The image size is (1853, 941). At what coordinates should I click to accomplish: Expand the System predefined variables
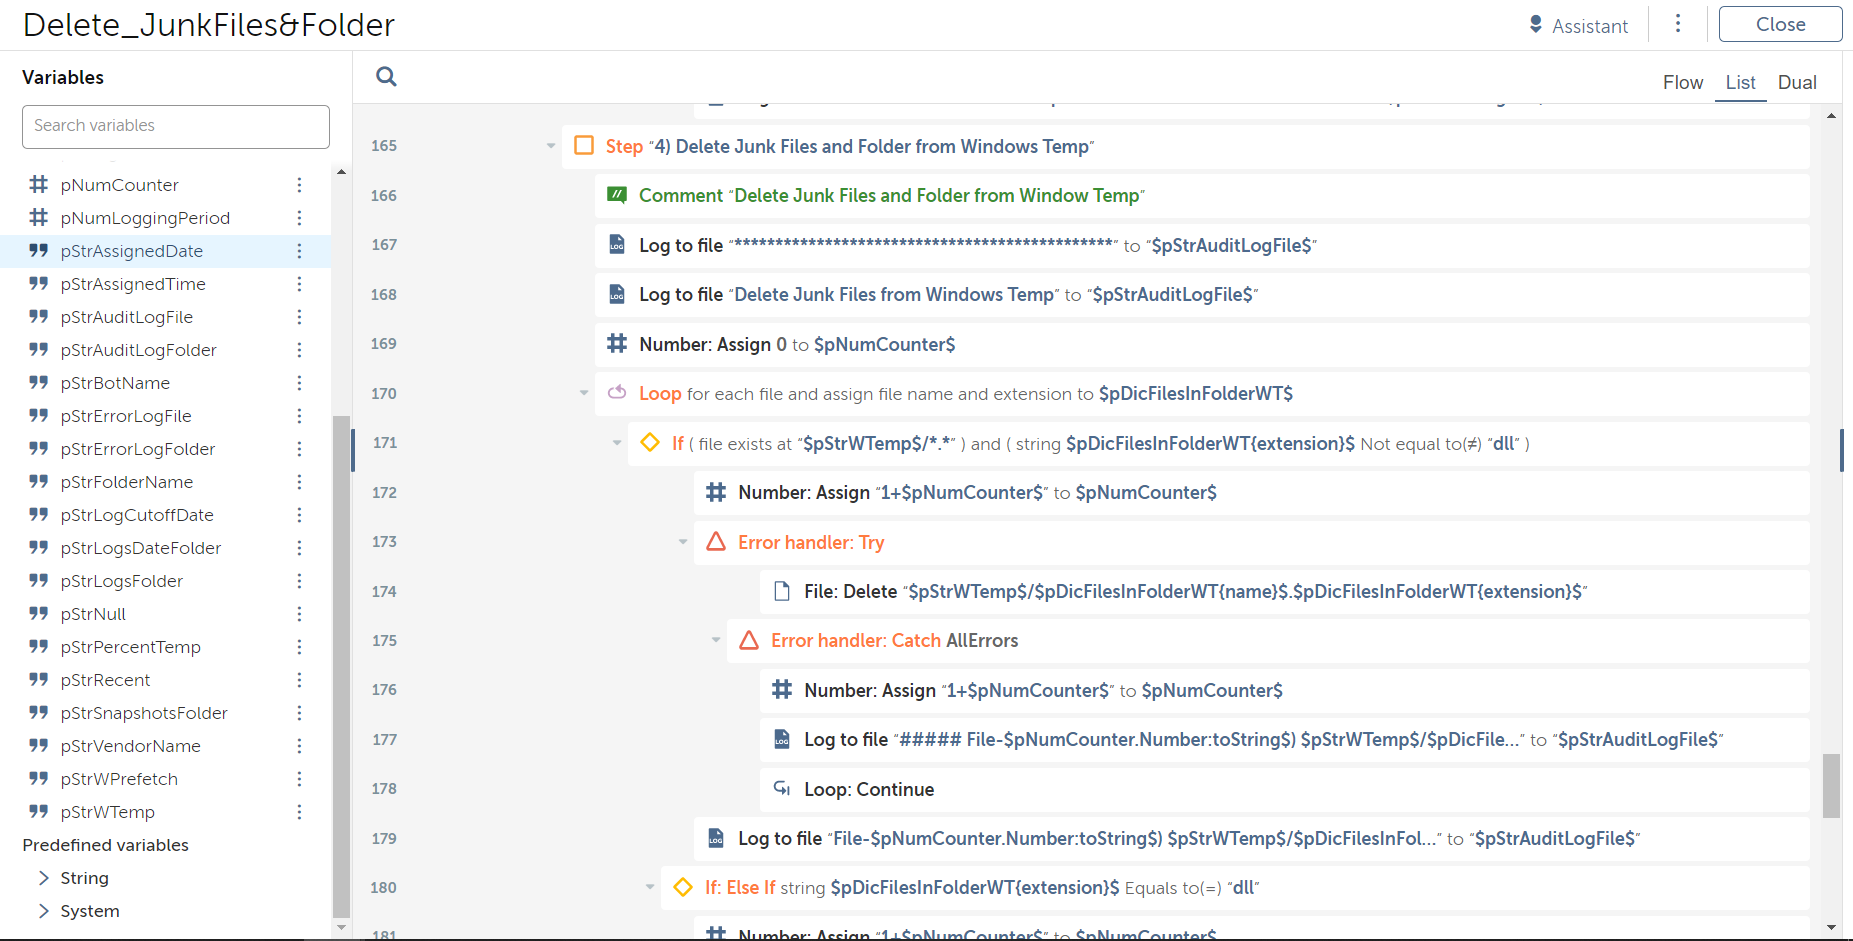coord(43,911)
